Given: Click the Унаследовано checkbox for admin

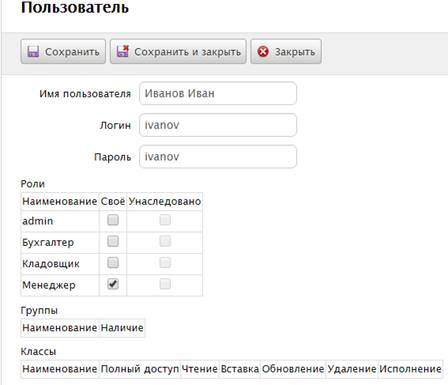Looking at the screenshot, I should [165, 220].
